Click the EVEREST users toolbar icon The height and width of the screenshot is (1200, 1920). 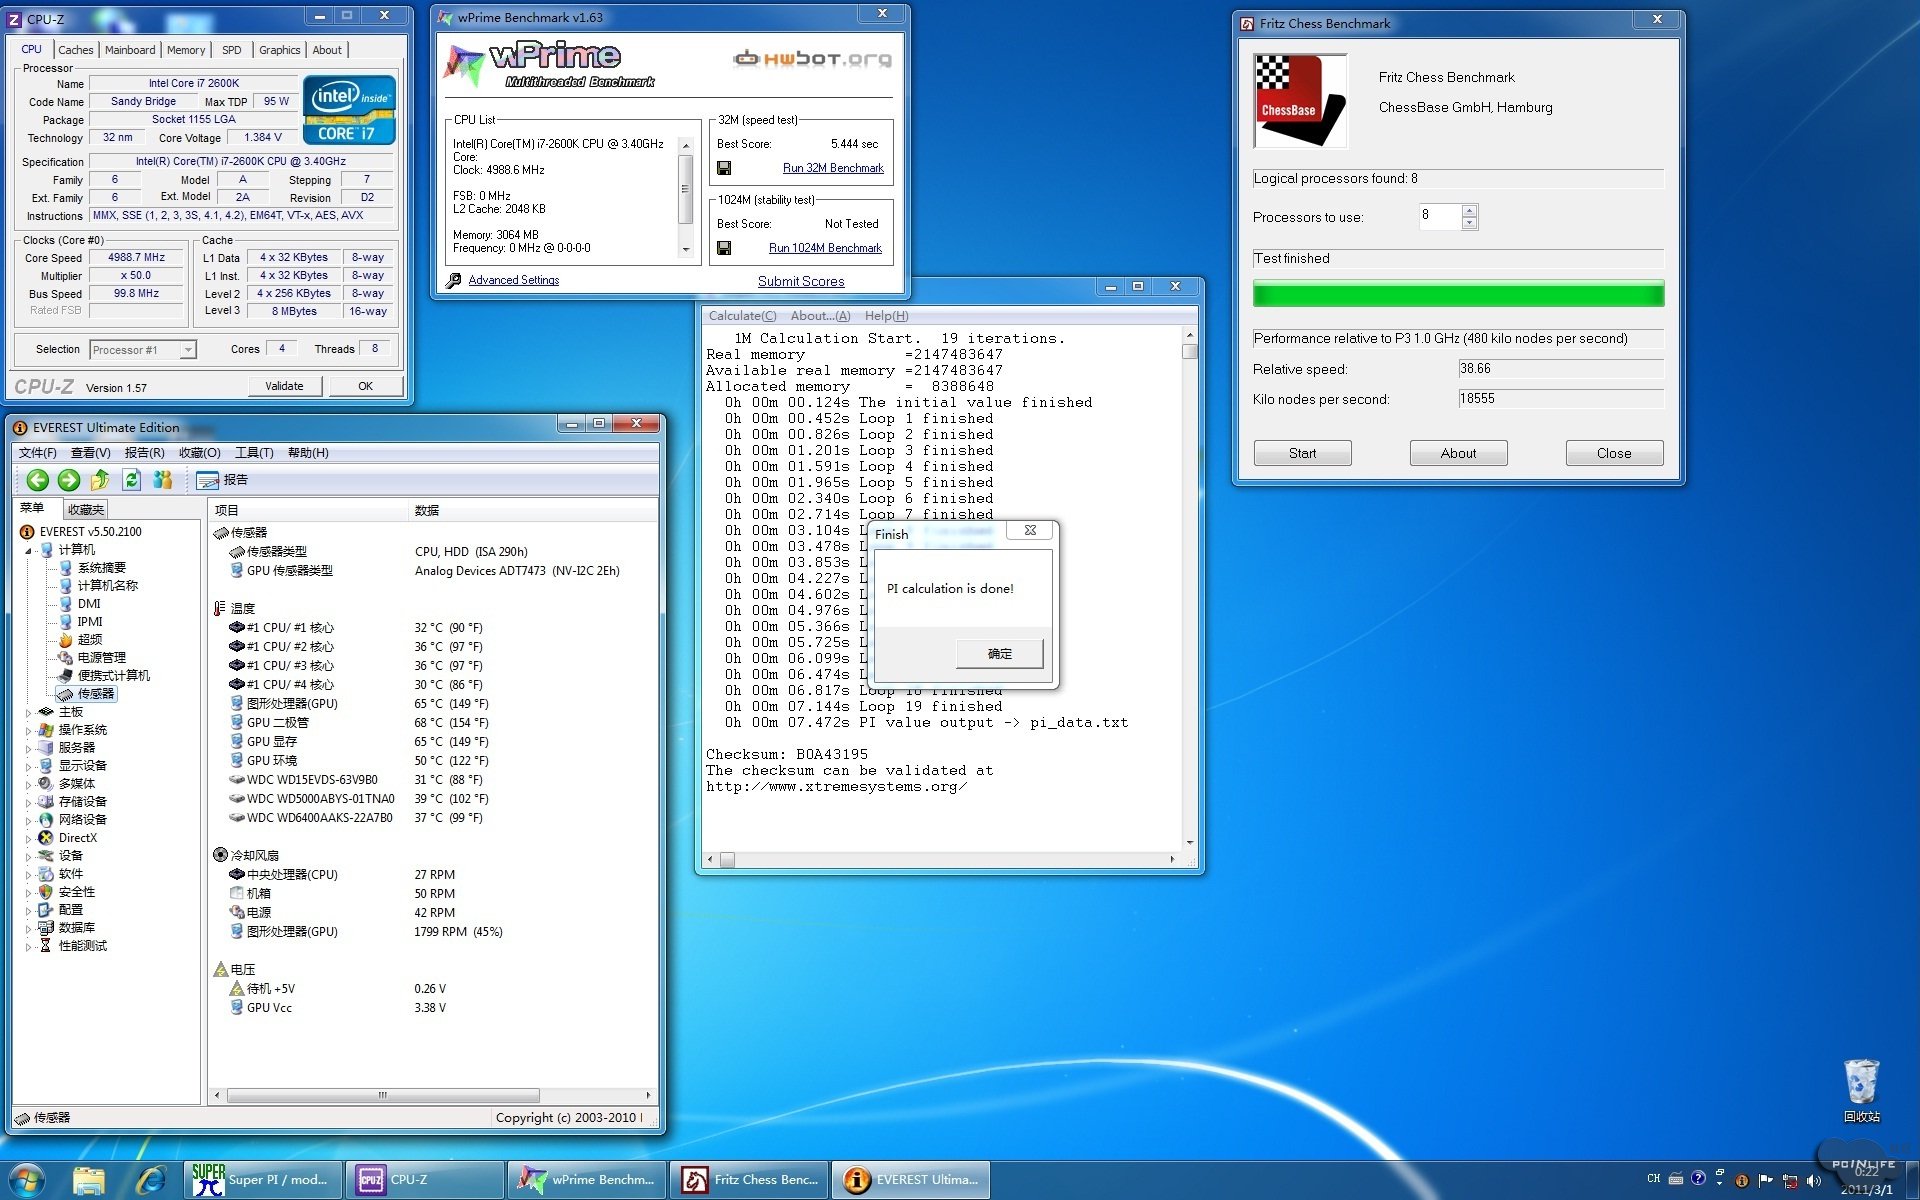(x=162, y=481)
